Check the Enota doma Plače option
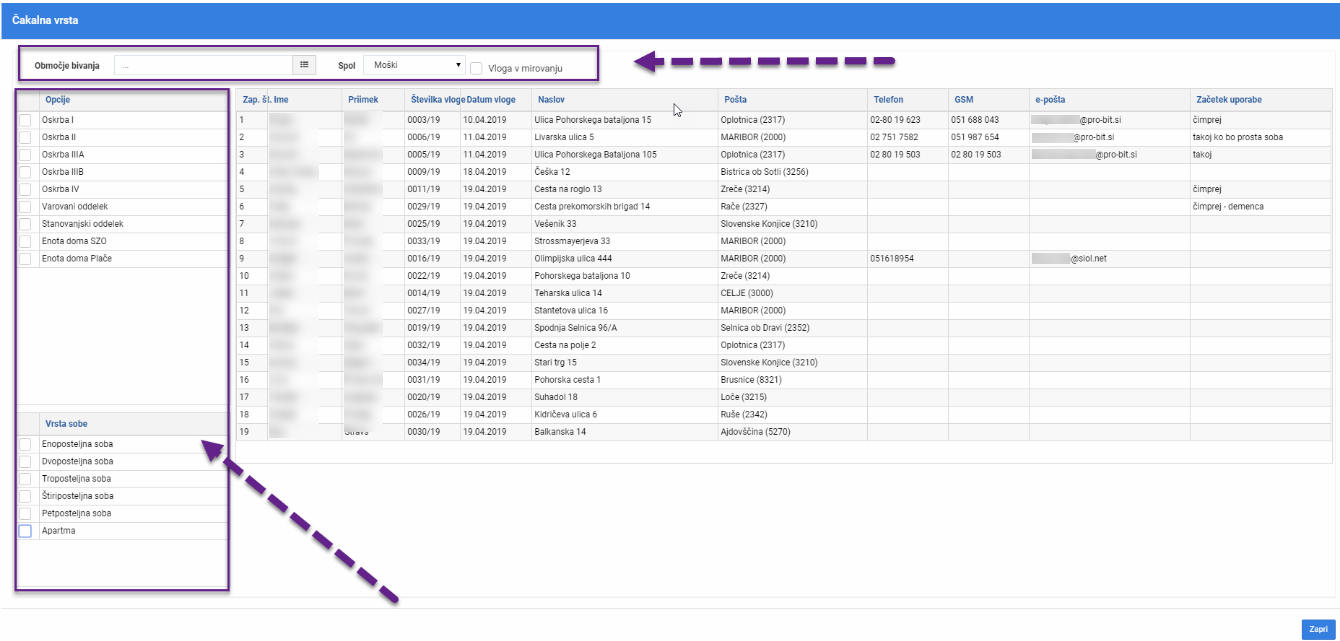The height and width of the screenshot is (641, 1340). click(x=25, y=258)
